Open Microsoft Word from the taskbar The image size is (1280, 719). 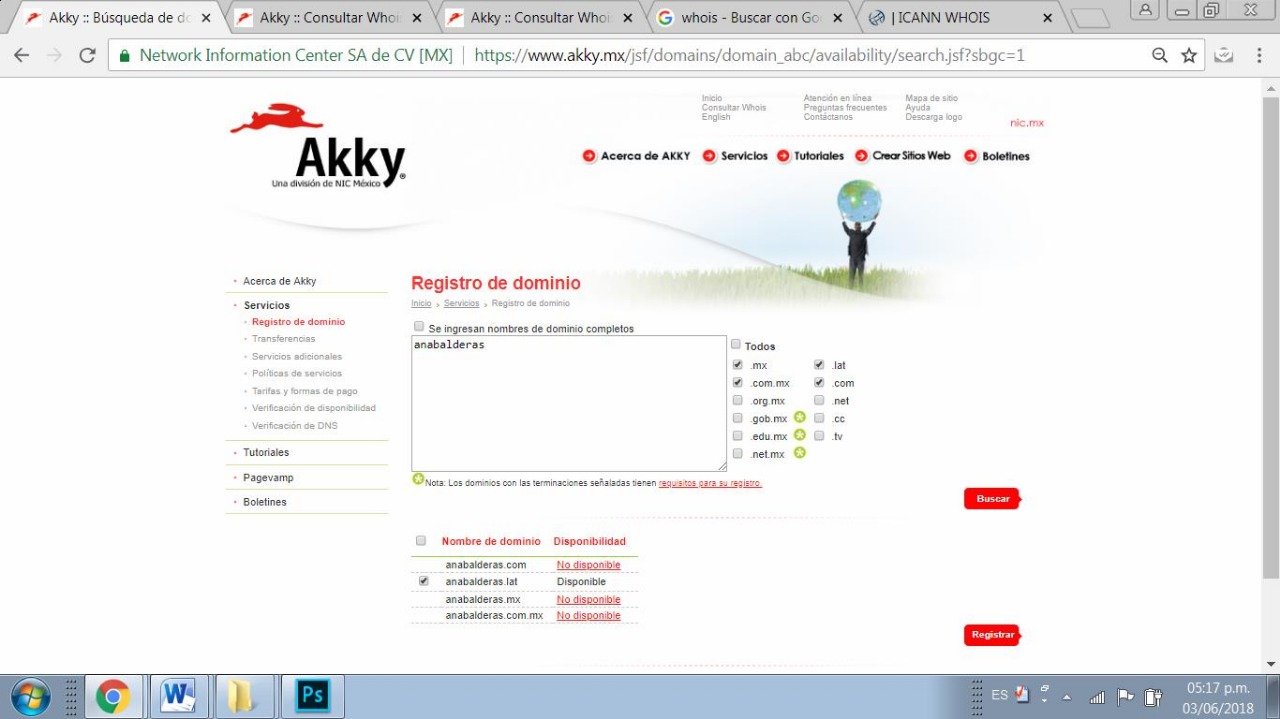point(179,696)
